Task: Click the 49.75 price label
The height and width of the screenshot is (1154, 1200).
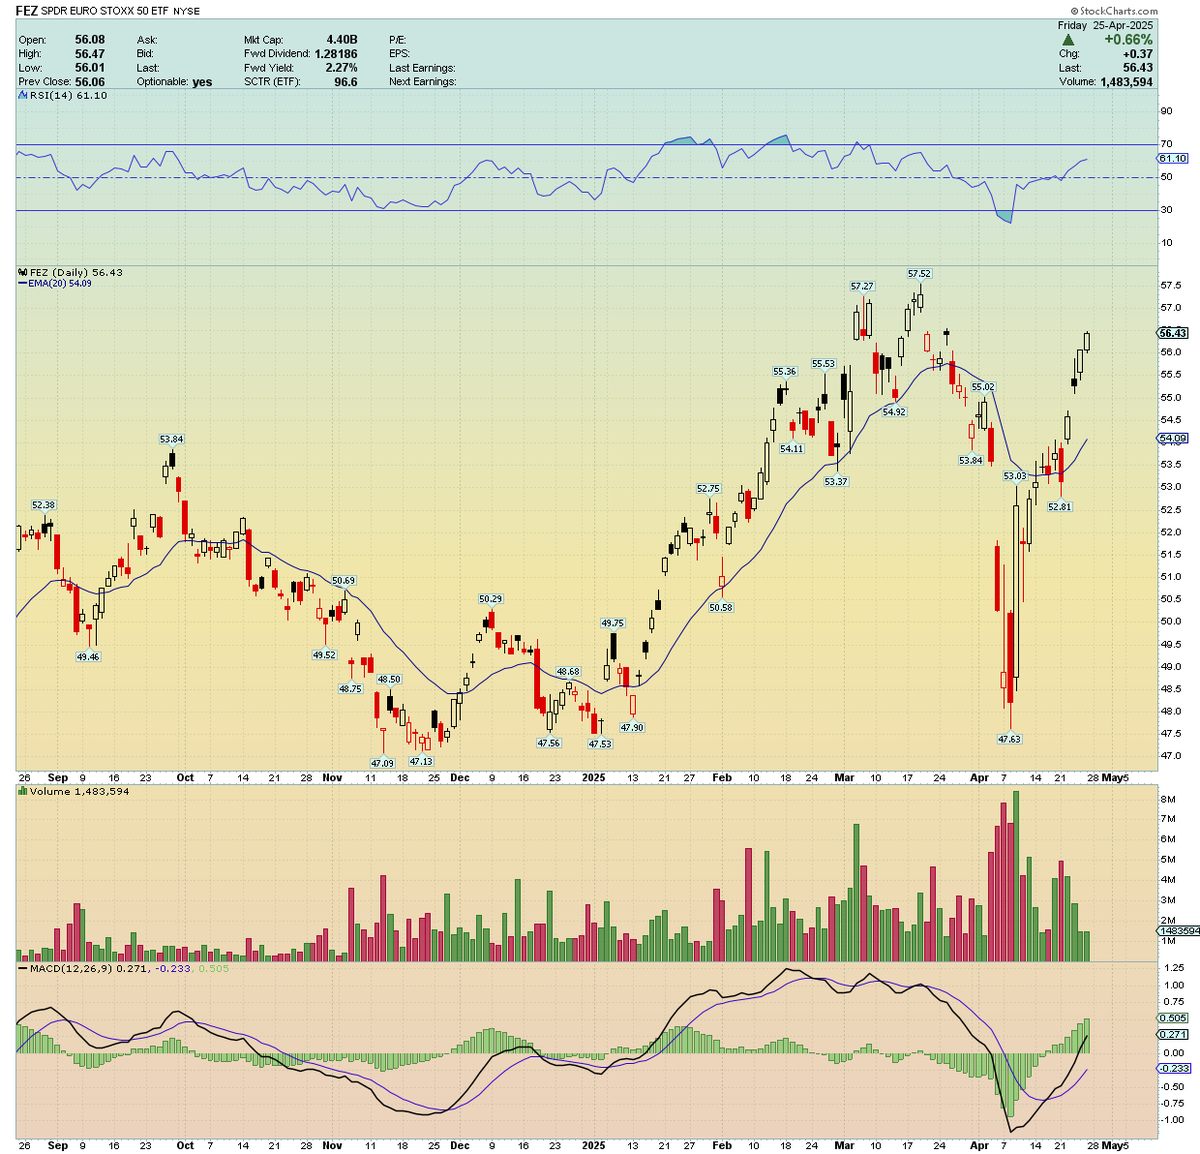Action: tap(612, 623)
